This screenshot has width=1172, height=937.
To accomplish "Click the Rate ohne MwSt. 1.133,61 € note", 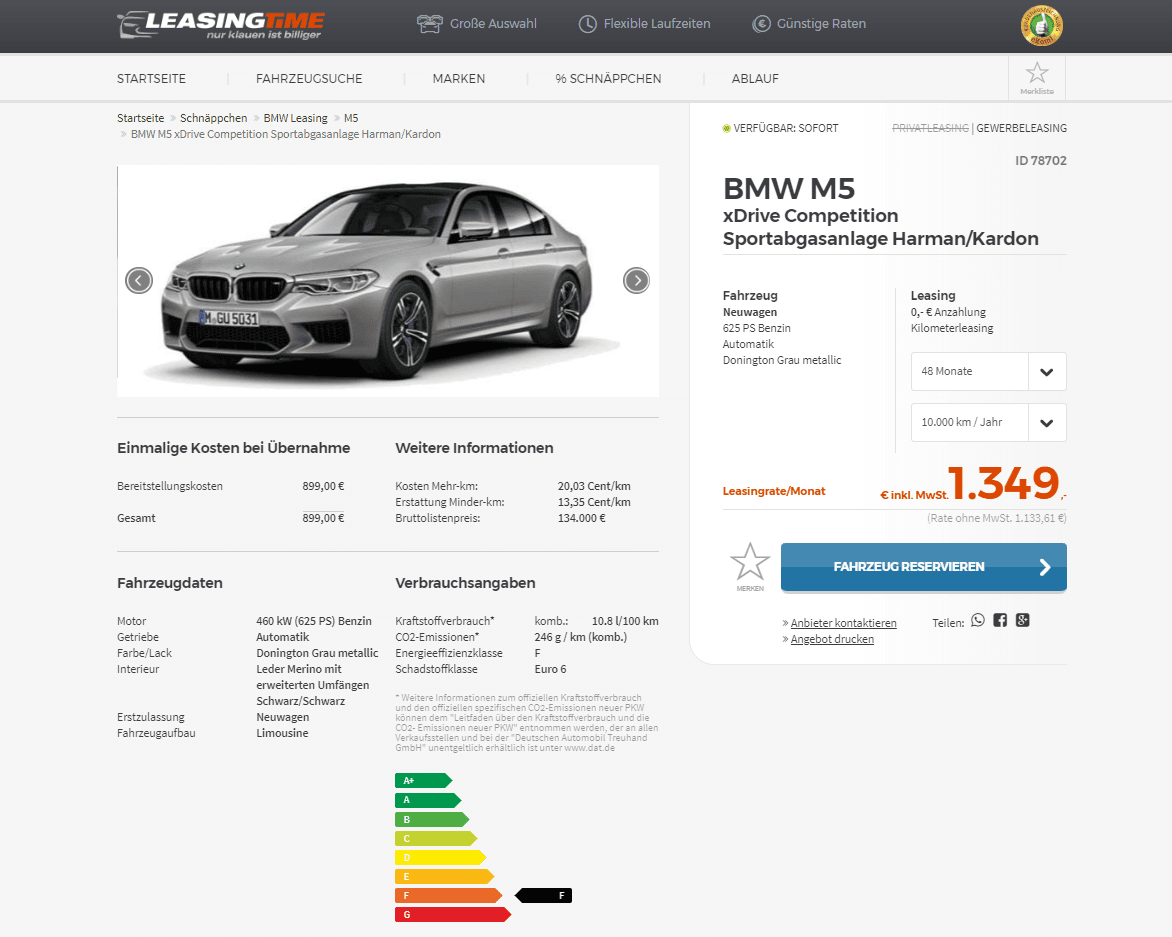I will [996, 518].
